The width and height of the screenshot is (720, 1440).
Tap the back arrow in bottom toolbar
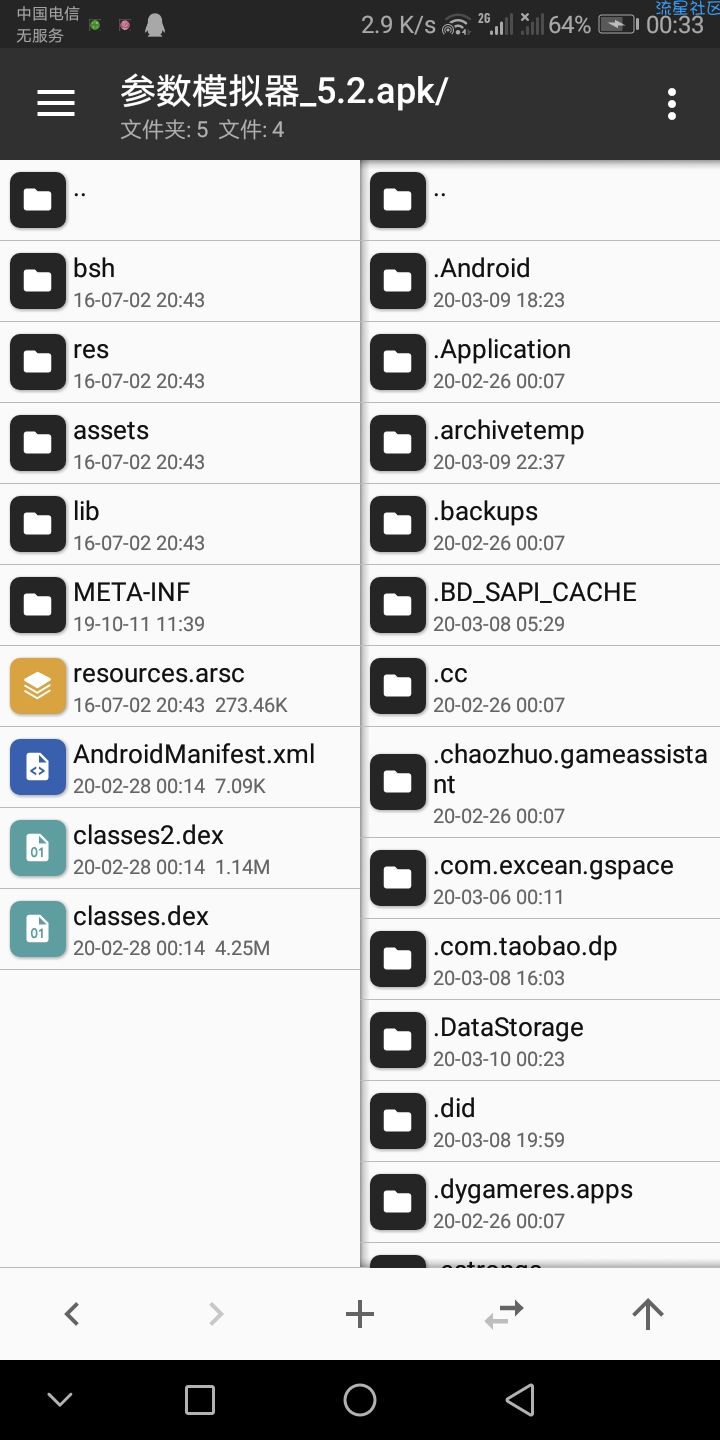[72, 1314]
